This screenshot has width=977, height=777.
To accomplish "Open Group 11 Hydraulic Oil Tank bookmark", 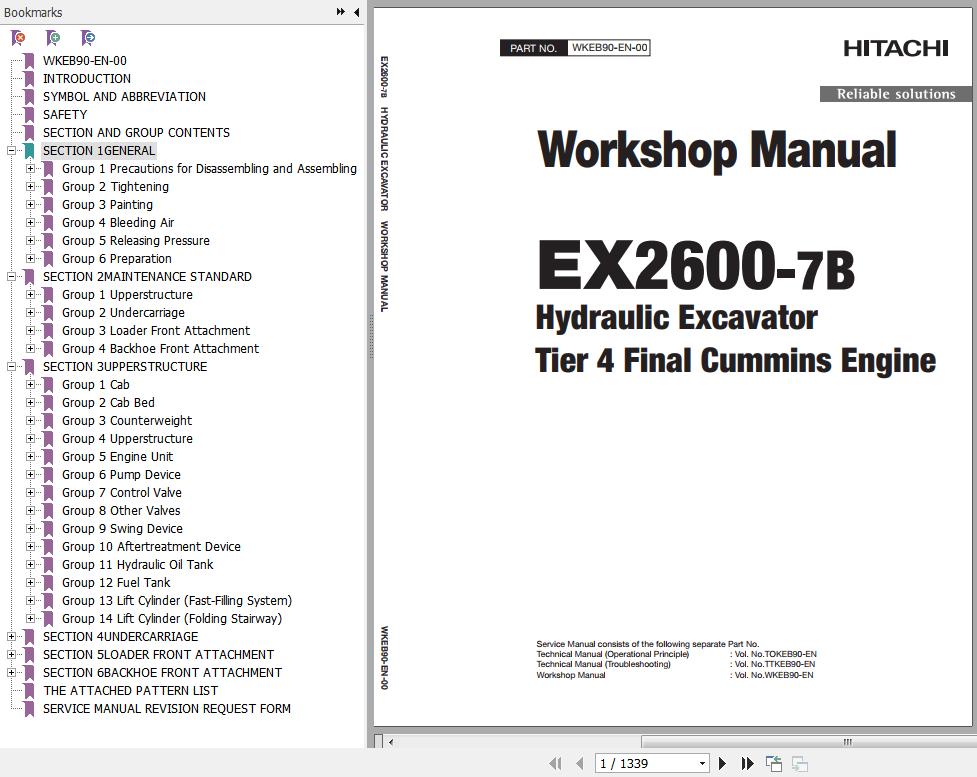I will tap(138, 565).
